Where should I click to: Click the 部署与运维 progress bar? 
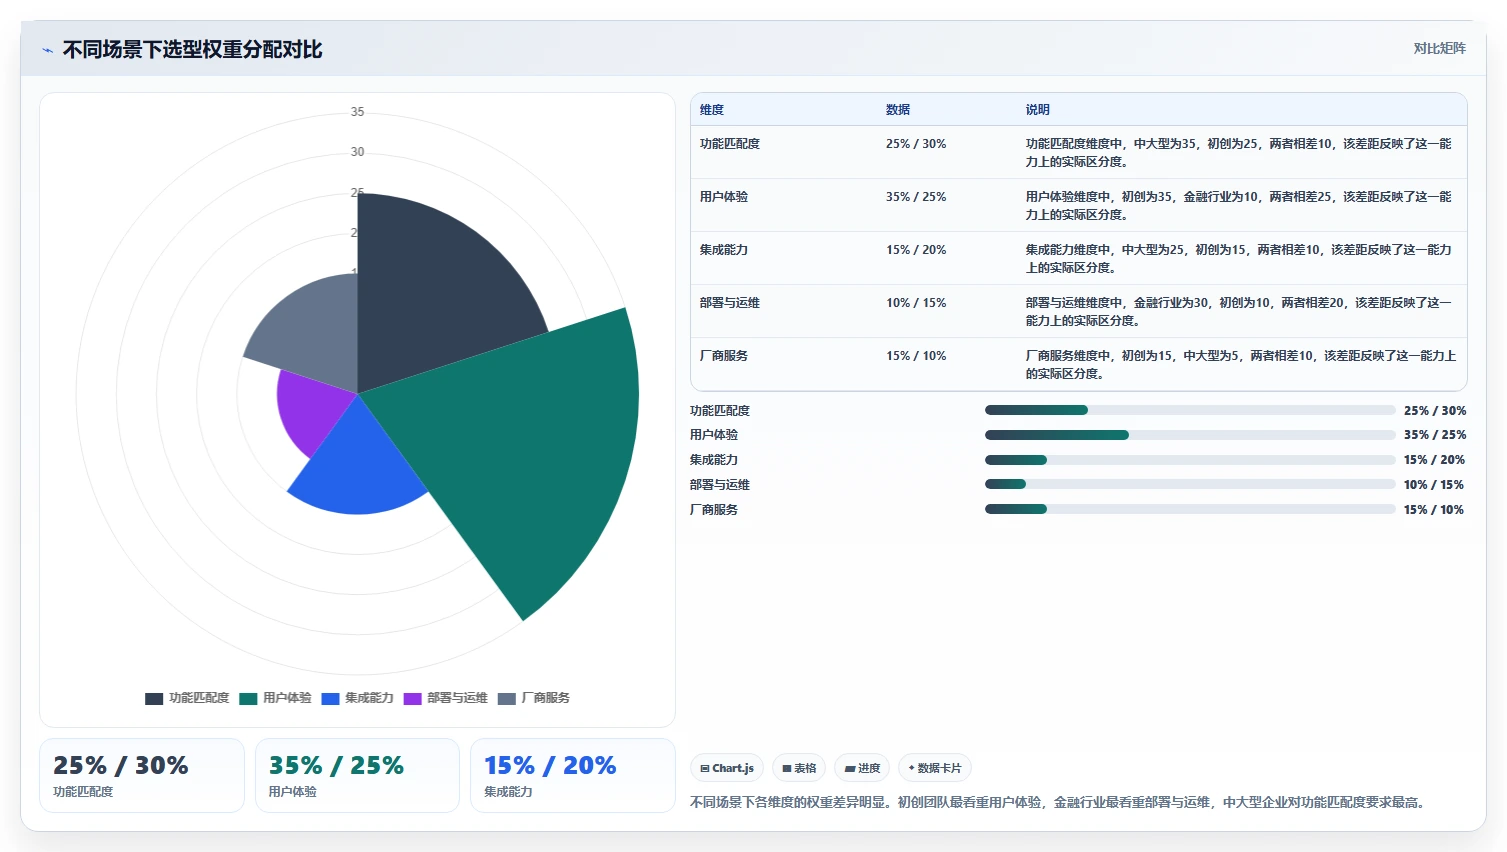coord(1190,484)
